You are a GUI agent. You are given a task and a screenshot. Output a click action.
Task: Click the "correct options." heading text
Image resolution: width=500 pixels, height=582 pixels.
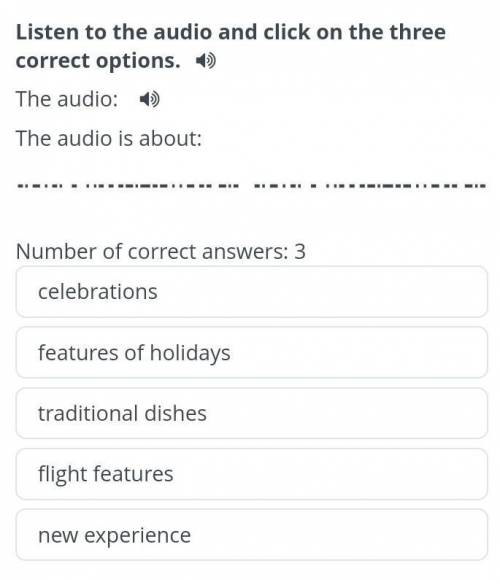coord(98,61)
